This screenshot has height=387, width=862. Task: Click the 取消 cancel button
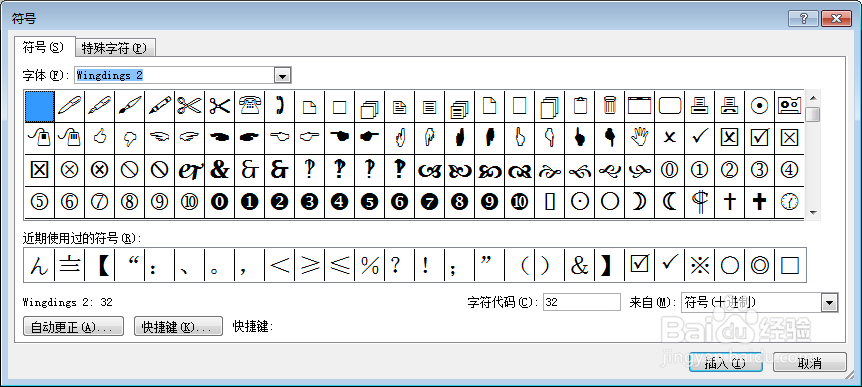coord(810,363)
